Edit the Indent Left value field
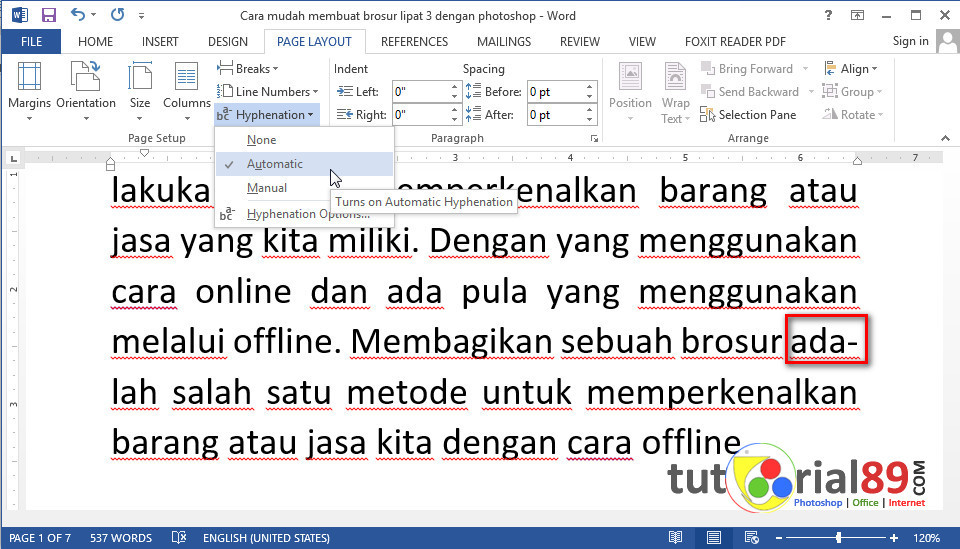Screen dimensions: 960x549 pos(420,92)
